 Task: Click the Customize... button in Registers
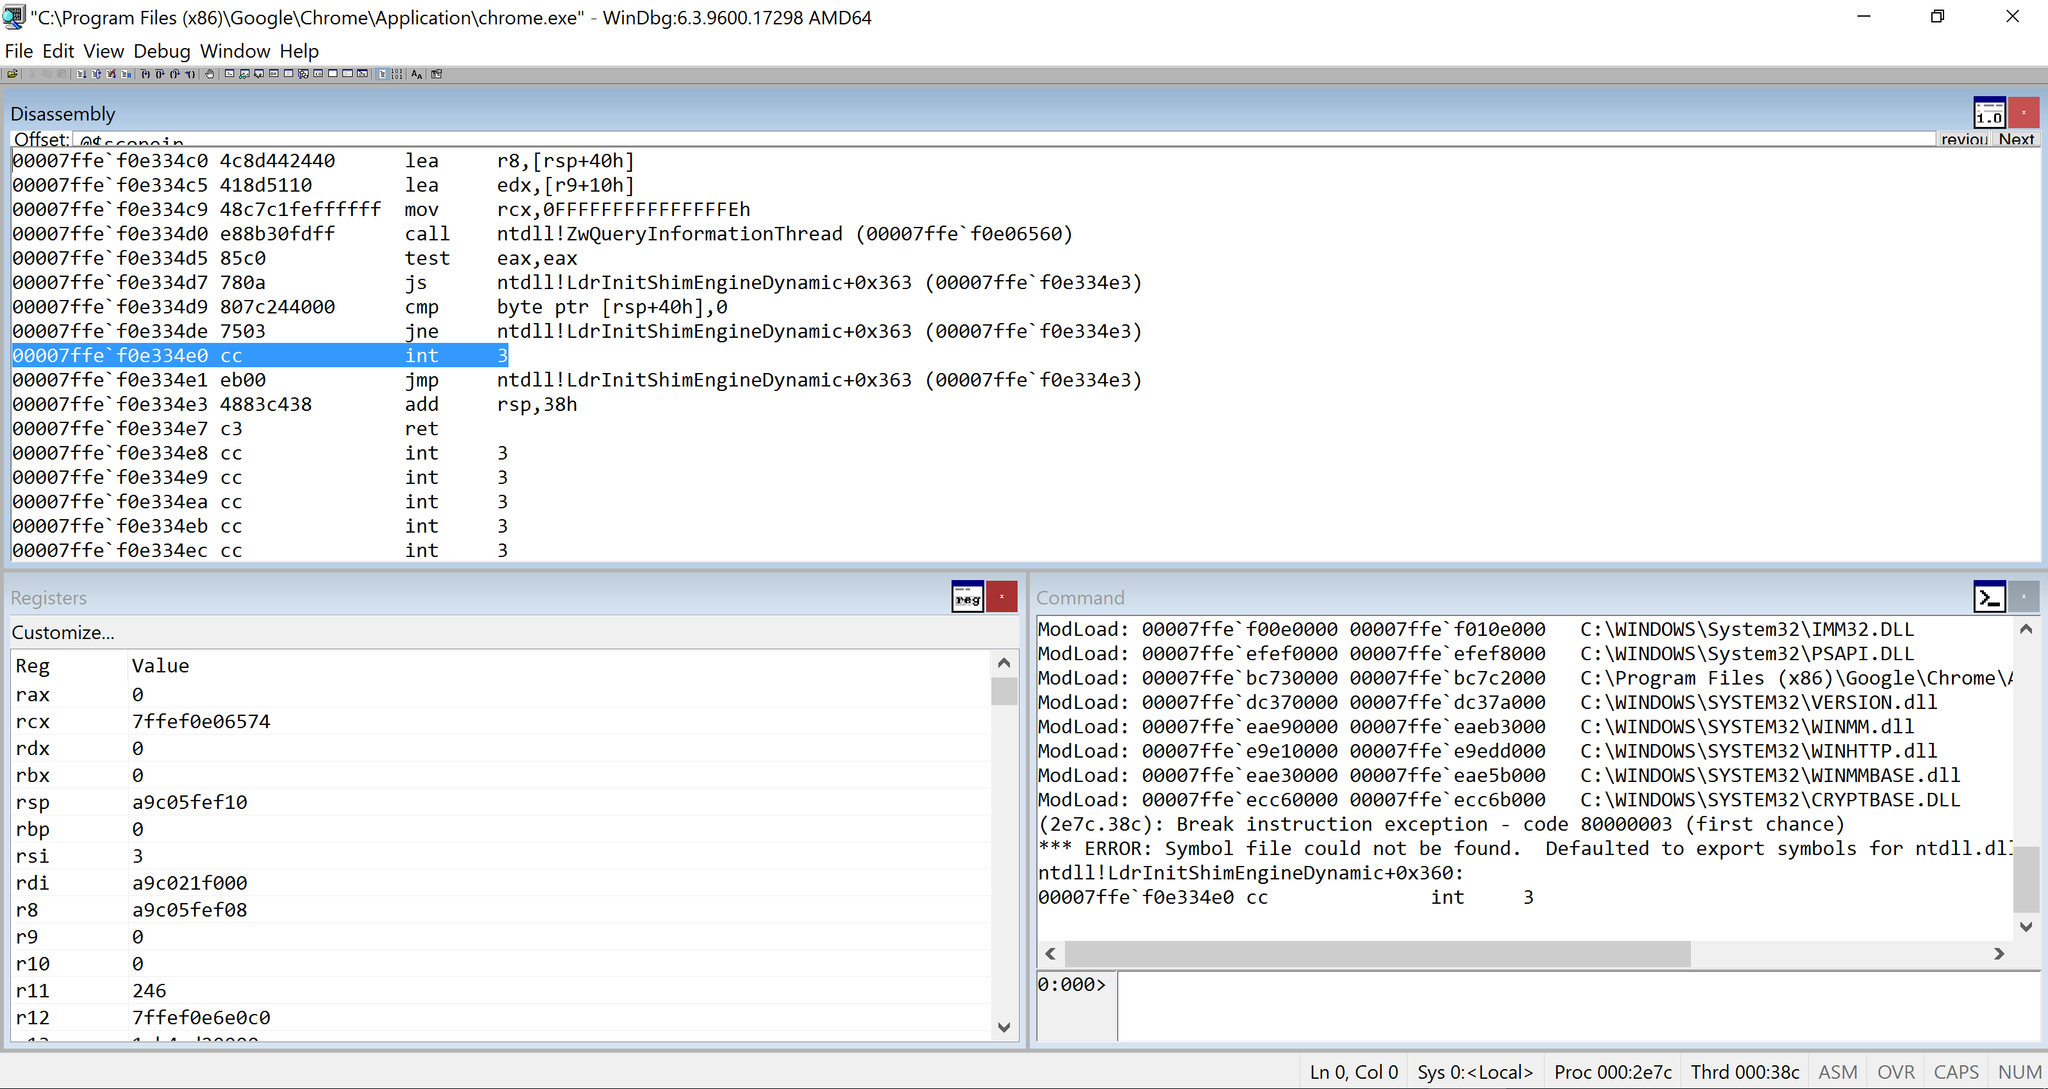click(x=63, y=632)
